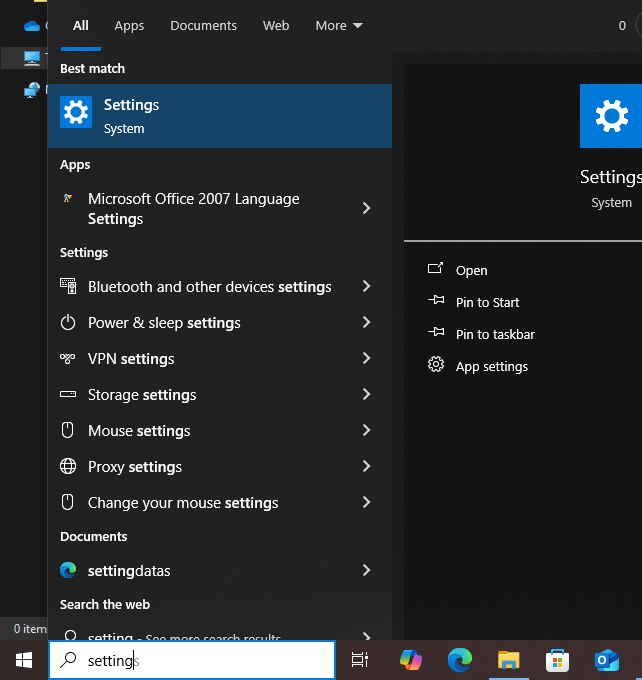
Task: Expand Bluetooth and other devices settings chevron
Action: [x=367, y=286]
